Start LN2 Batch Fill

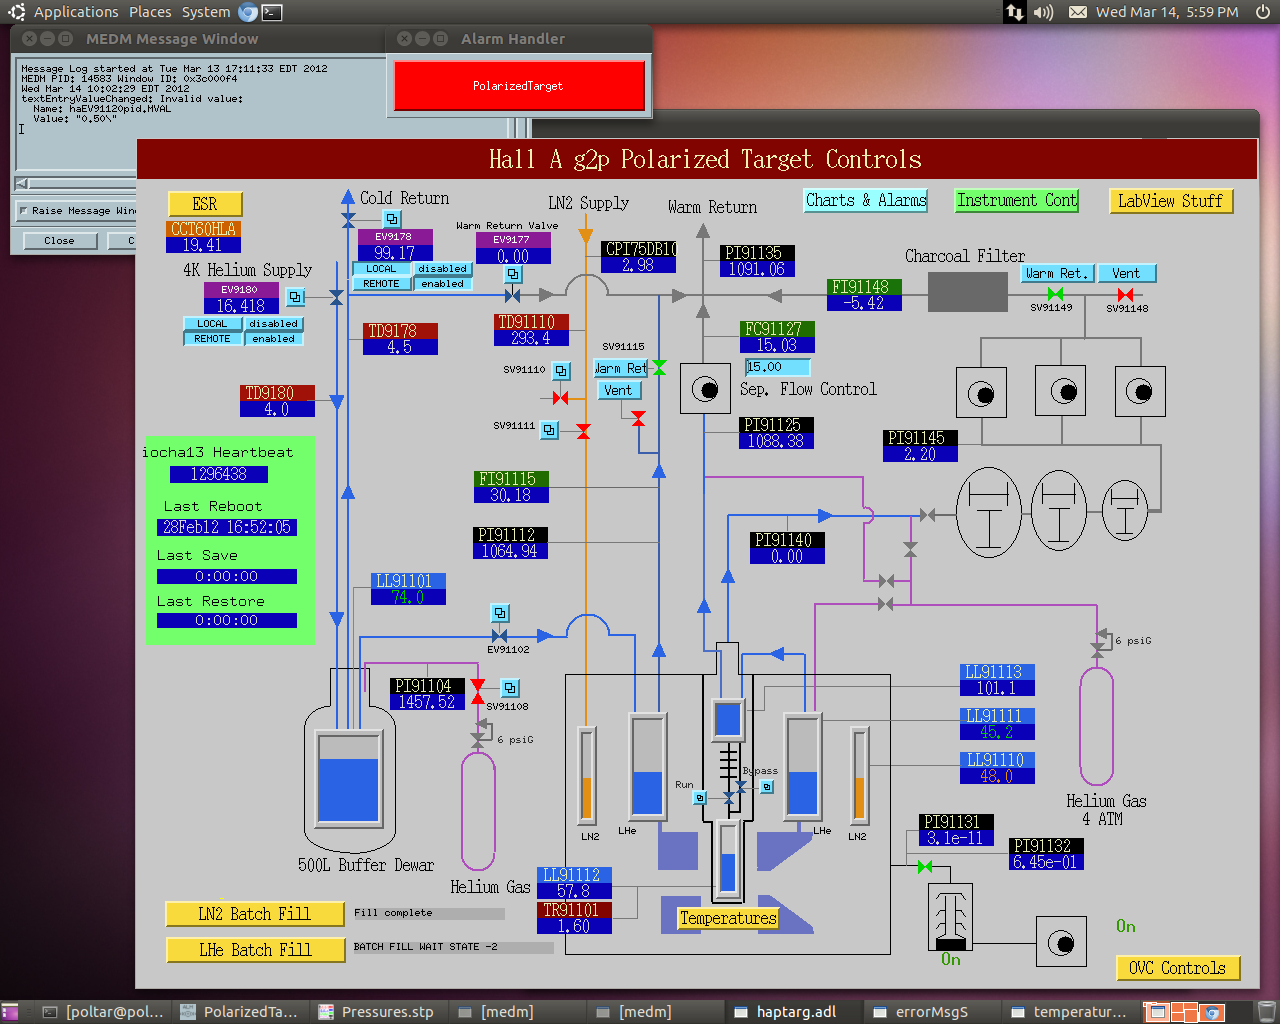254,914
